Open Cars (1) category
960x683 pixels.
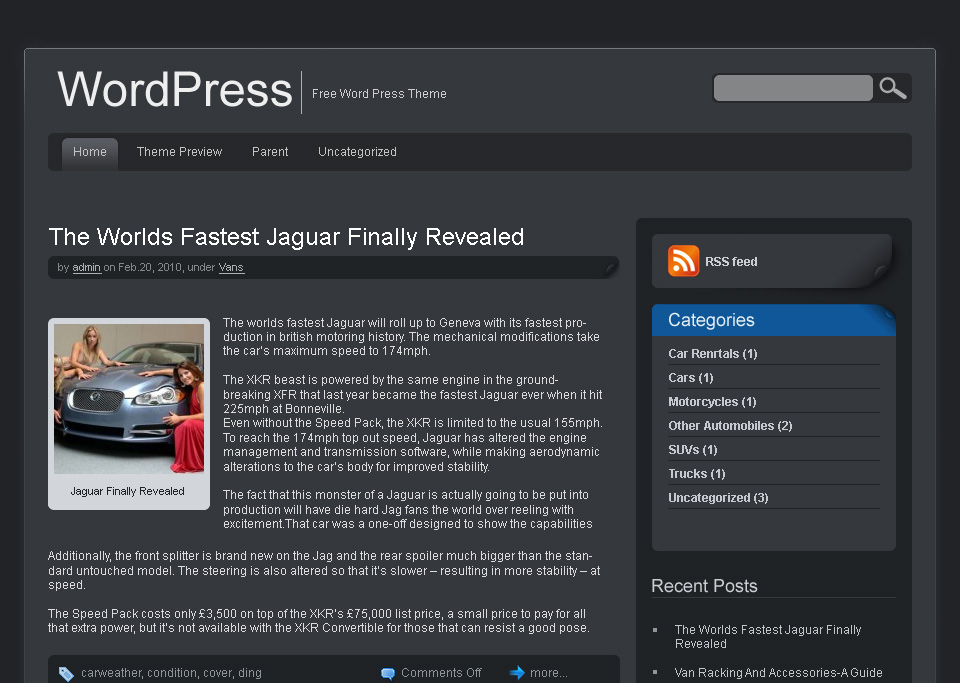691,378
